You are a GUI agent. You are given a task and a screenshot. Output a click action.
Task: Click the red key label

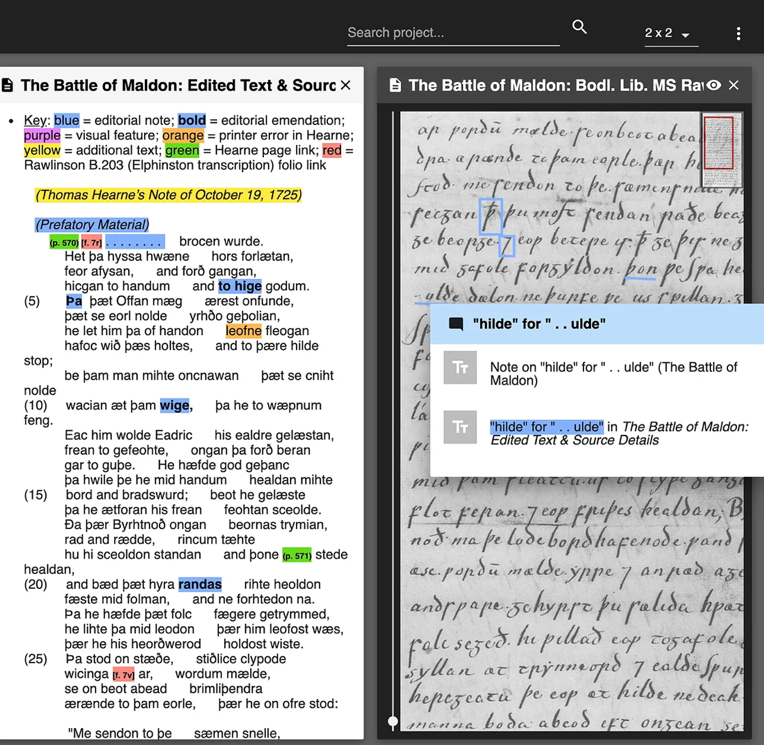tap(332, 151)
